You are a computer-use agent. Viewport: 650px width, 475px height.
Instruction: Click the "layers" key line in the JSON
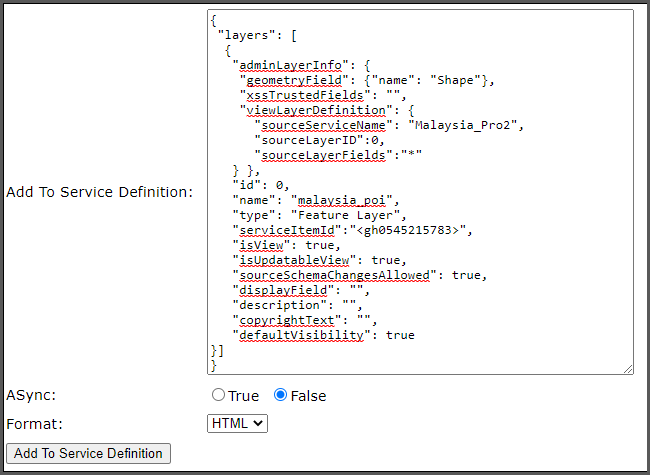tap(257, 35)
